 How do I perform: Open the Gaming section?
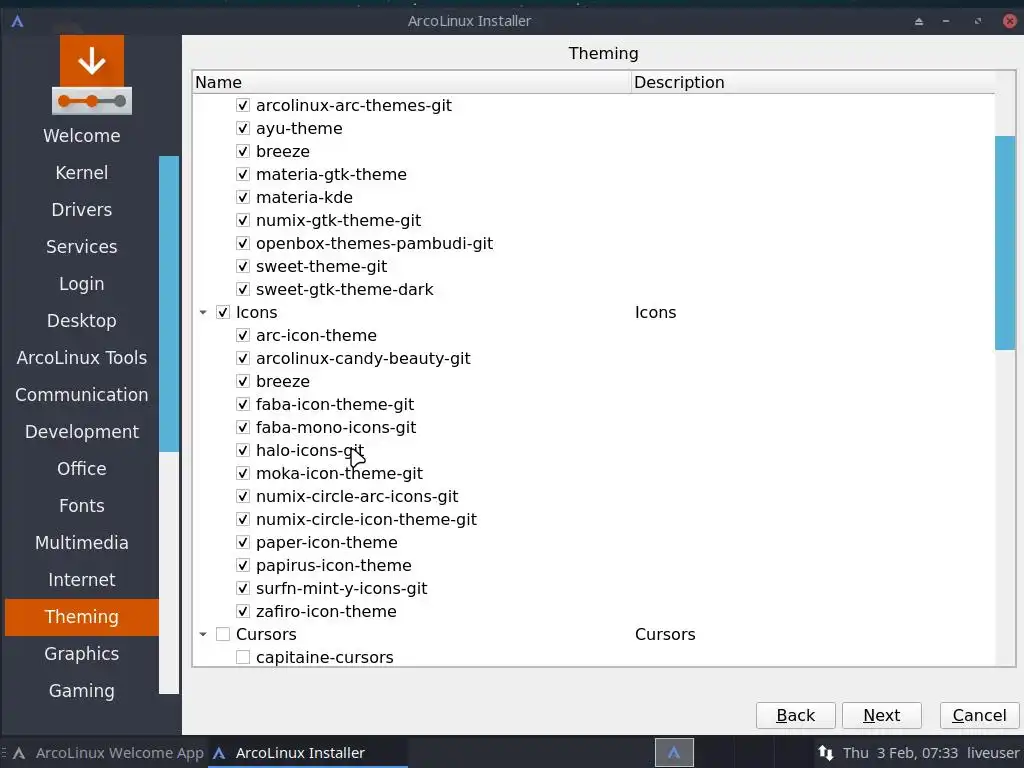tap(82, 691)
